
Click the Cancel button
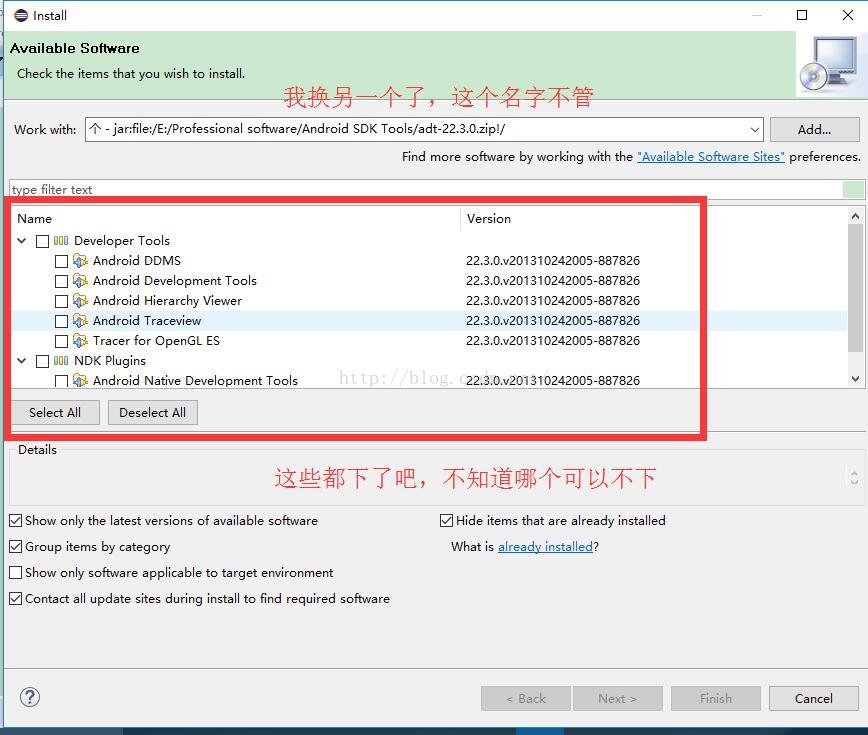coord(814,698)
